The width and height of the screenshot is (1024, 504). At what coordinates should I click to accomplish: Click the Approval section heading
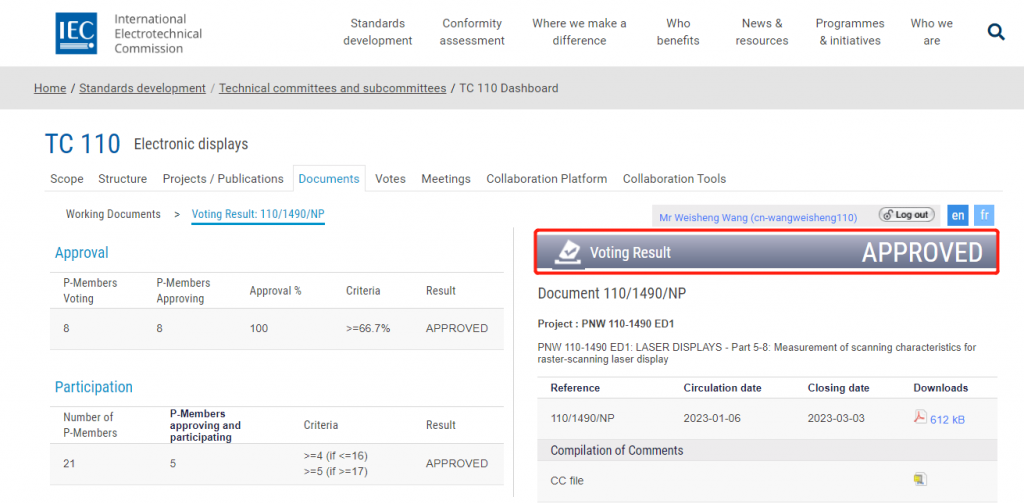[82, 253]
